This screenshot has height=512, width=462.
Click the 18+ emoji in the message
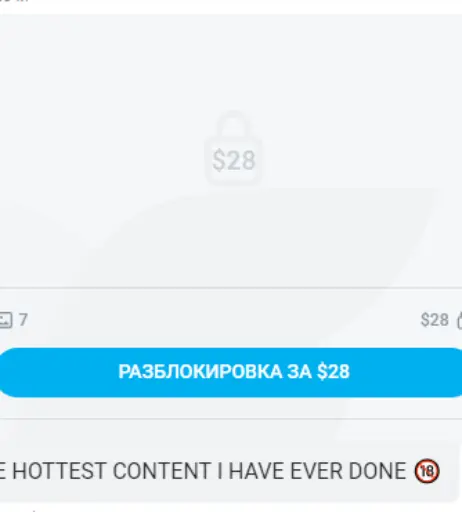click(x=427, y=471)
